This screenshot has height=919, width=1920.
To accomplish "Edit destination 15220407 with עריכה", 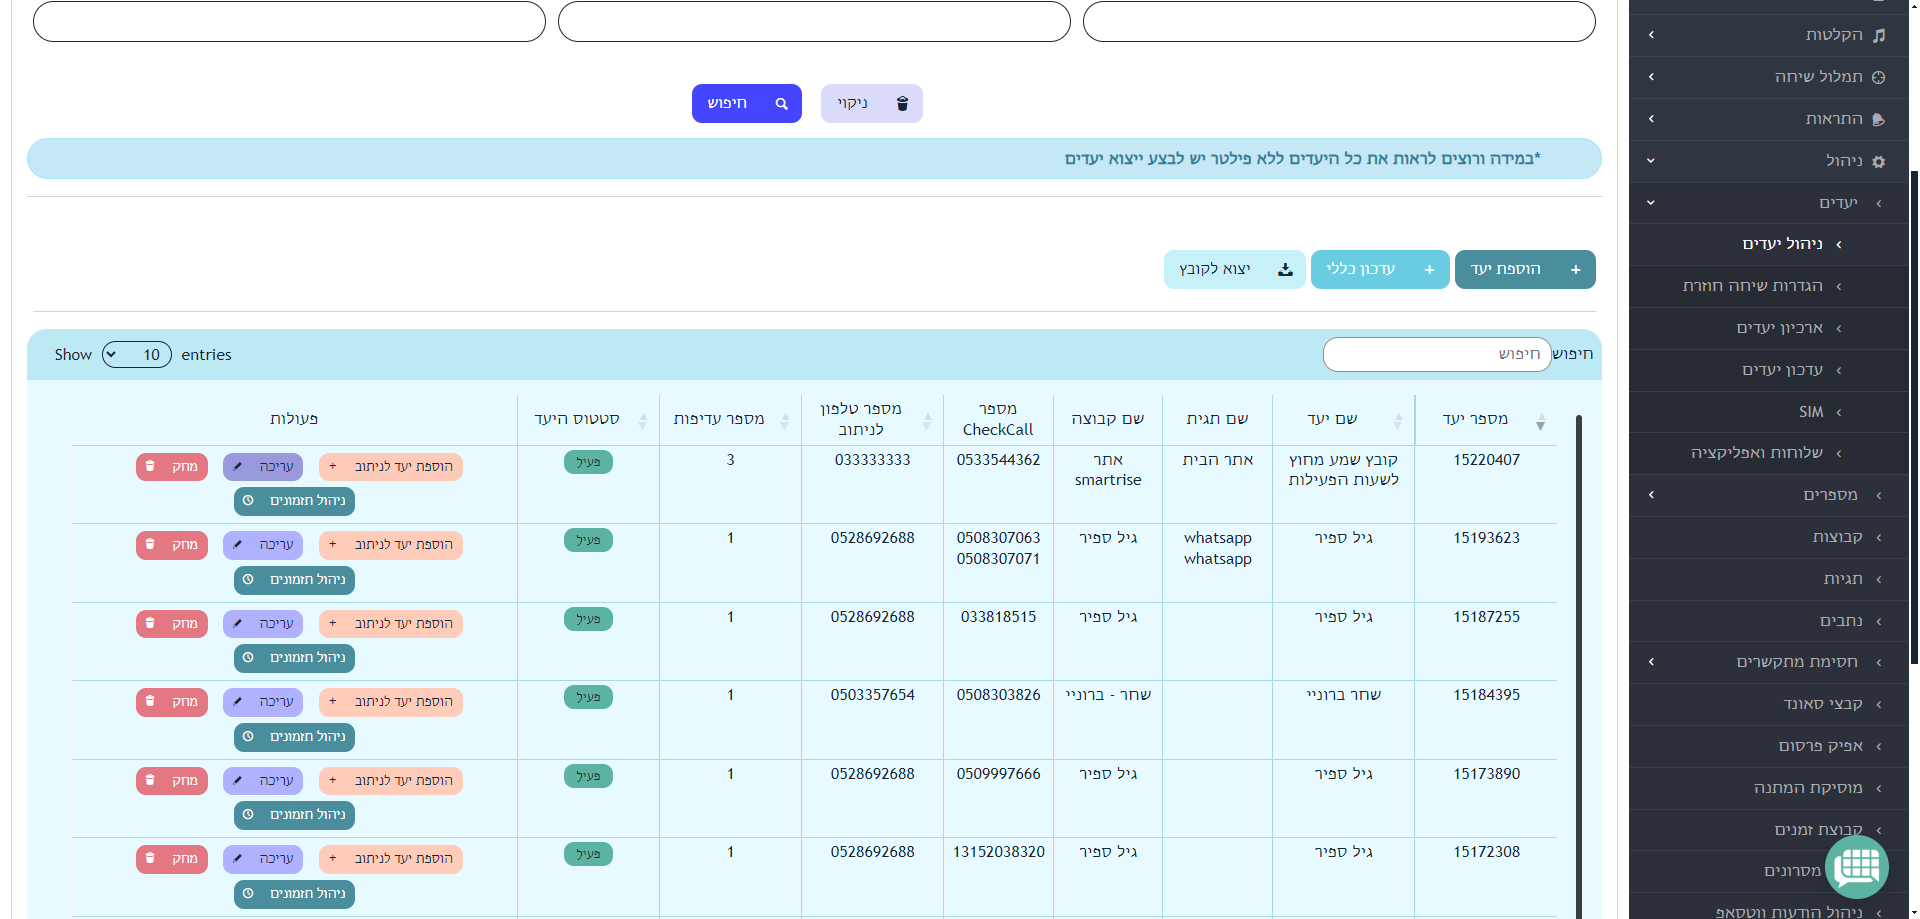I will [263, 467].
